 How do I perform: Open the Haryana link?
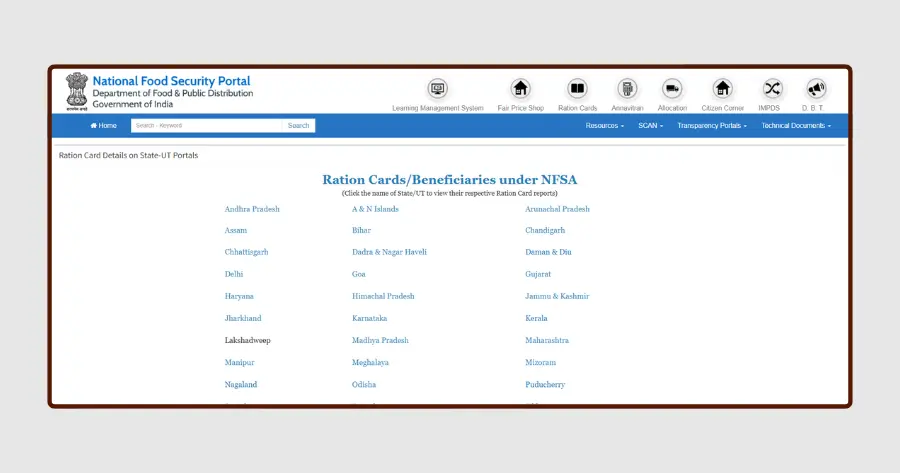[239, 296]
